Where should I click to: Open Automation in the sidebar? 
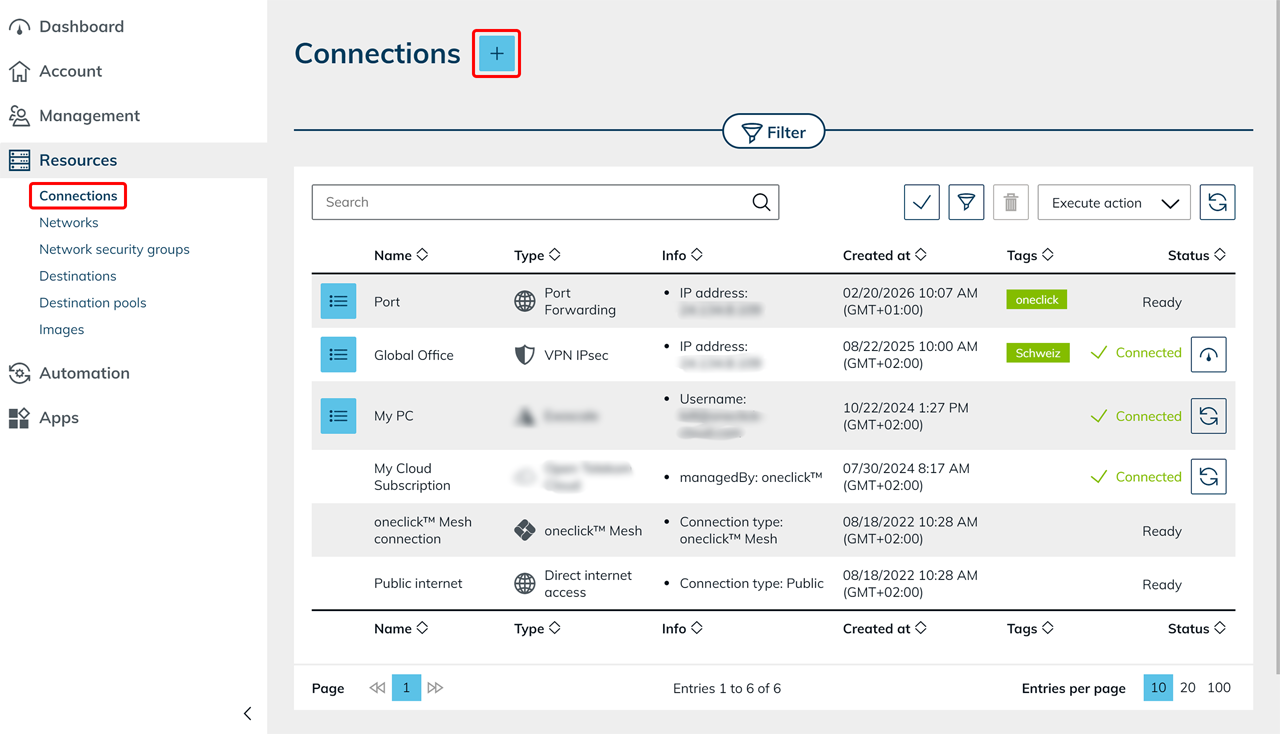coord(84,373)
